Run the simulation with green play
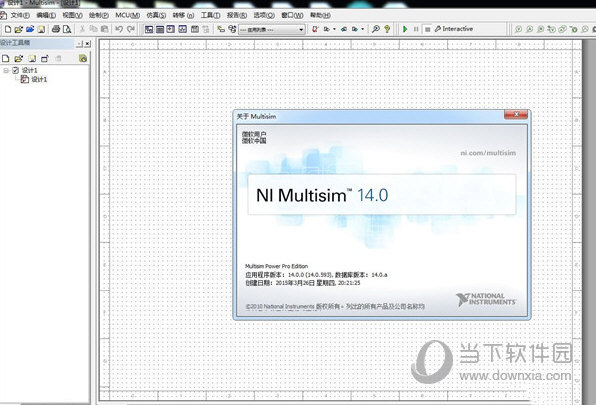The height and width of the screenshot is (405, 596). point(405,29)
